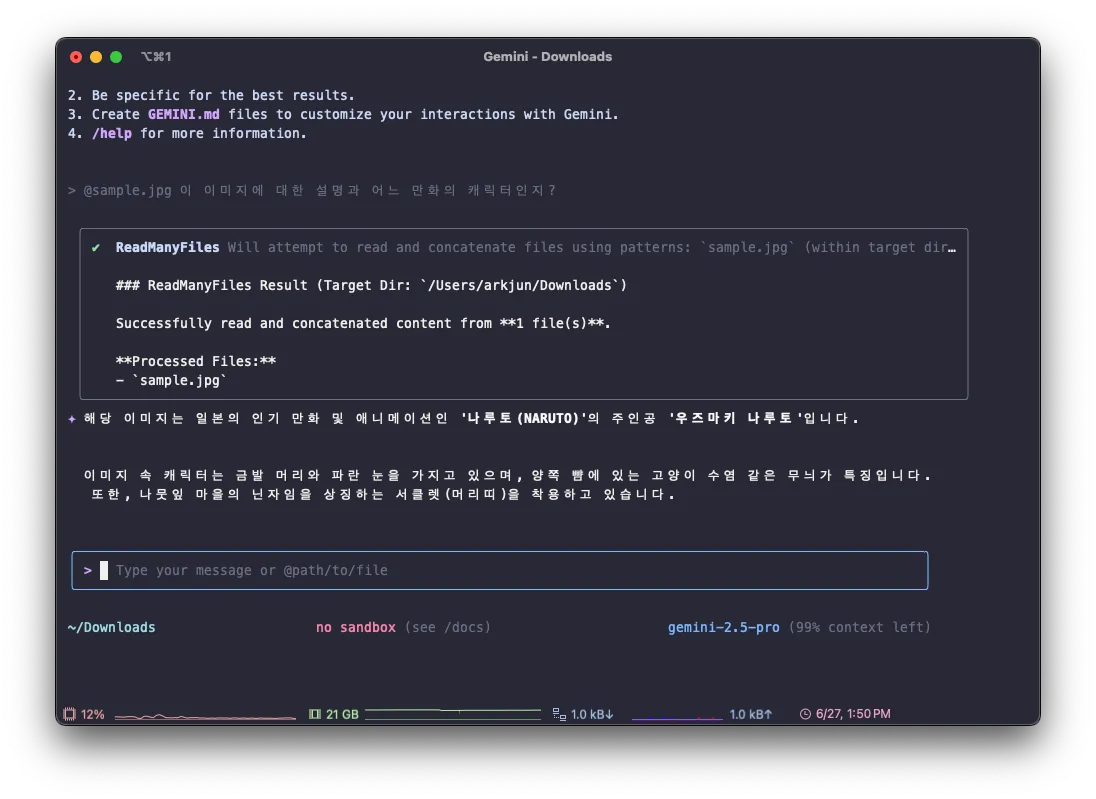Click the sparkle icon before Gemini's response

72,419
